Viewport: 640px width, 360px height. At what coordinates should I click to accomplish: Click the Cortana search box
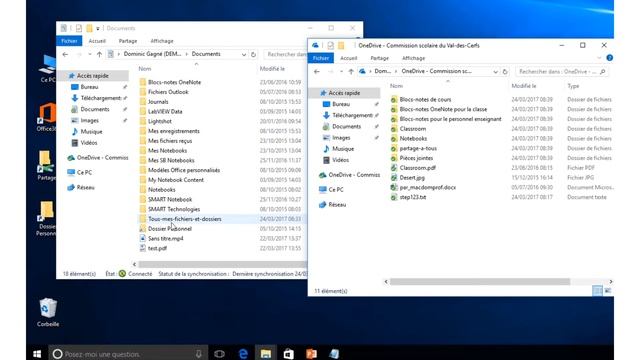pos(128,353)
